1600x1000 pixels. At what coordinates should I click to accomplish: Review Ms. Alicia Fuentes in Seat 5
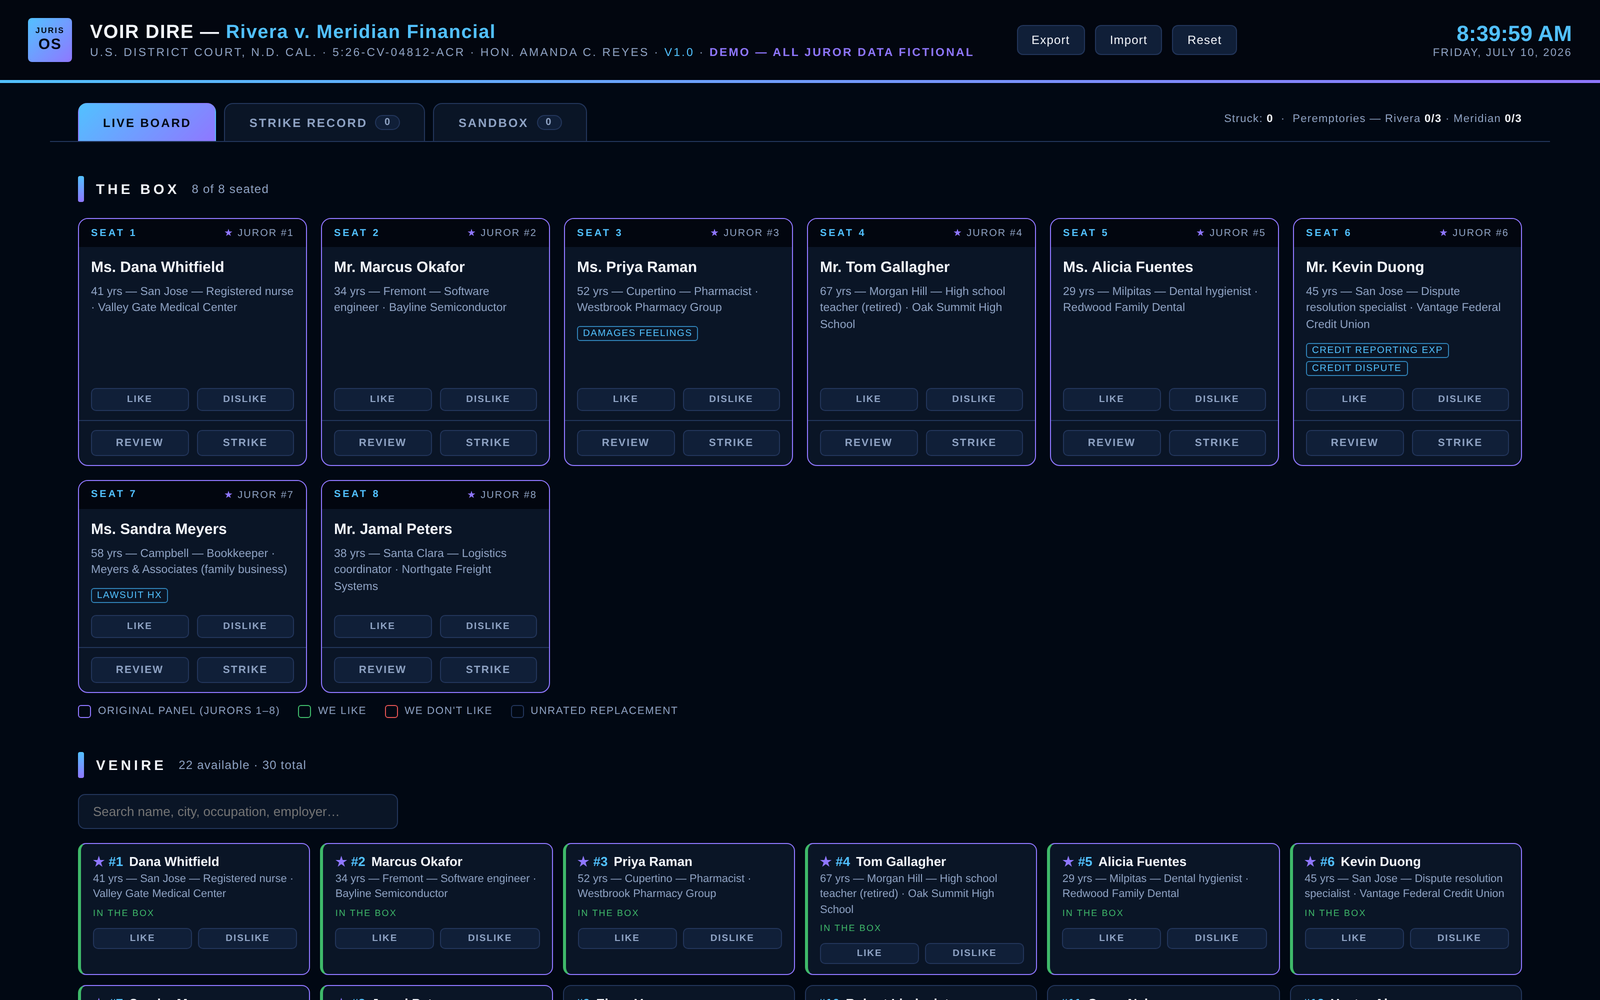[1112, 443]
